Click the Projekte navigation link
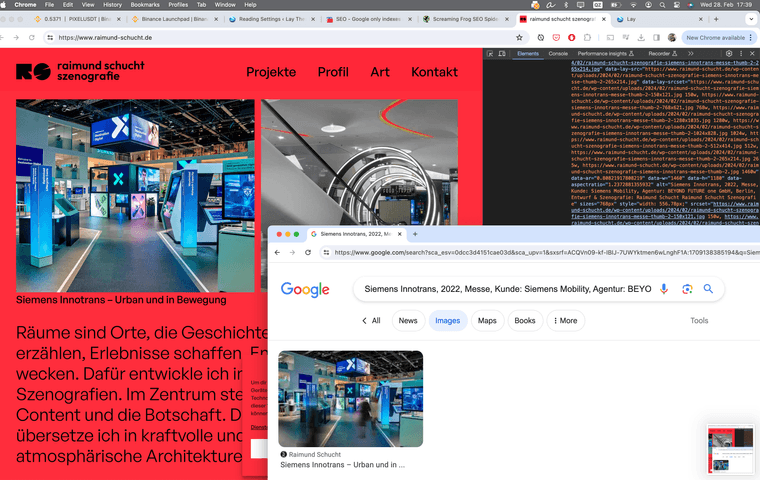 271,72
